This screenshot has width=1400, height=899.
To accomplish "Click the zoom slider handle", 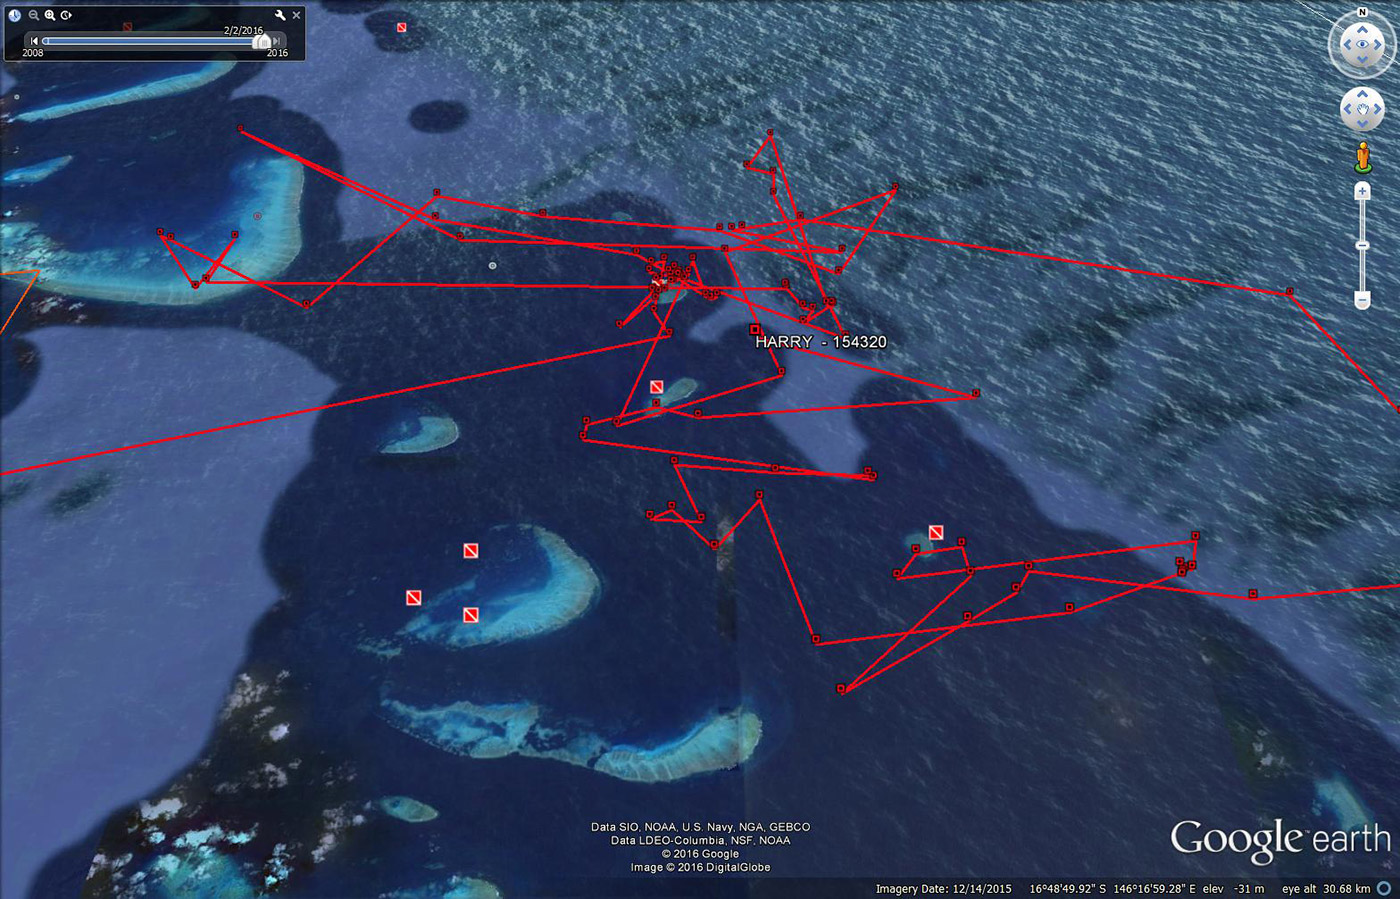I will click(1362, 245).
